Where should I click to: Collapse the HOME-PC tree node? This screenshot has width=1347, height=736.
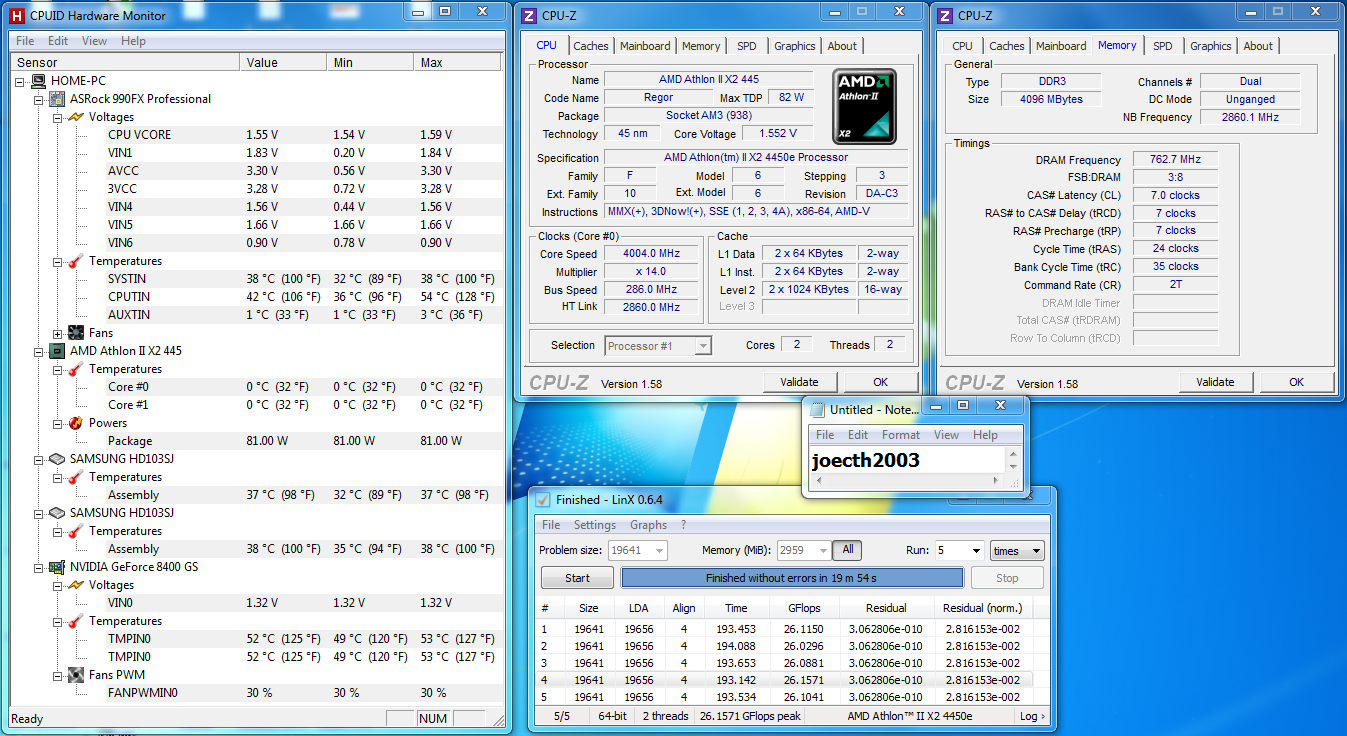pyautogui.click(x=21, y=81)
